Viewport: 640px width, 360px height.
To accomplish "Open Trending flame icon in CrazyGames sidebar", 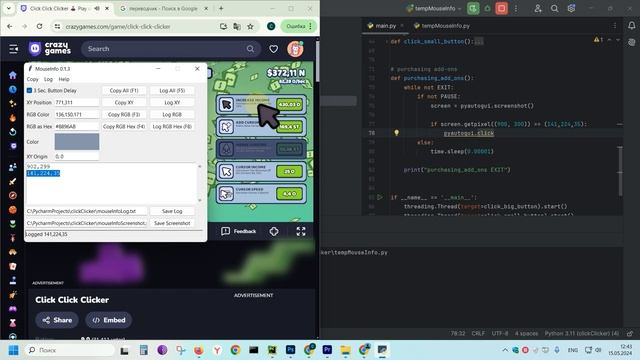I will coord(13,118).
